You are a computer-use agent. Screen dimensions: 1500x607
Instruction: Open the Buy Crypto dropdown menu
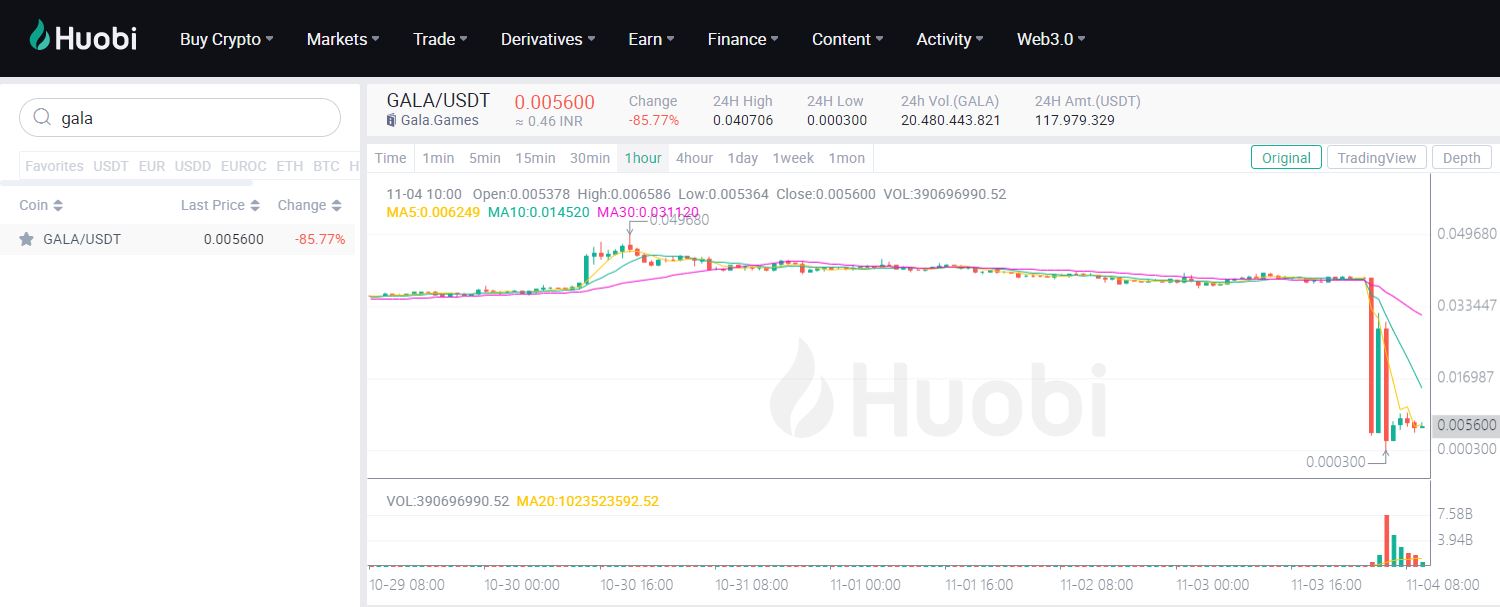(x=226, y=39)
